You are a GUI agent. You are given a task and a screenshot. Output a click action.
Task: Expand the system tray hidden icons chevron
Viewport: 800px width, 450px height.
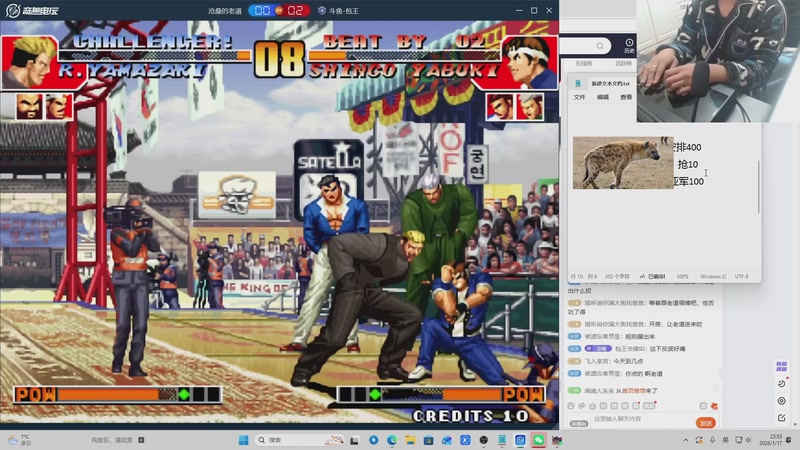click(686, 440)
